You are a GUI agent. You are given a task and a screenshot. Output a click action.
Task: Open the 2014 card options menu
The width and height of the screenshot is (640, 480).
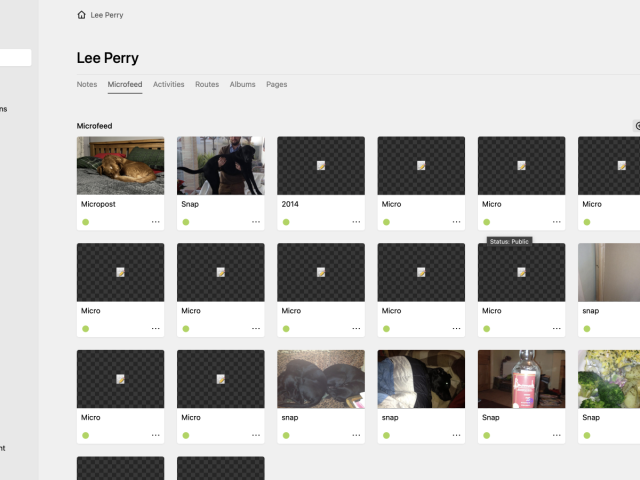click(x=356, y=222)
